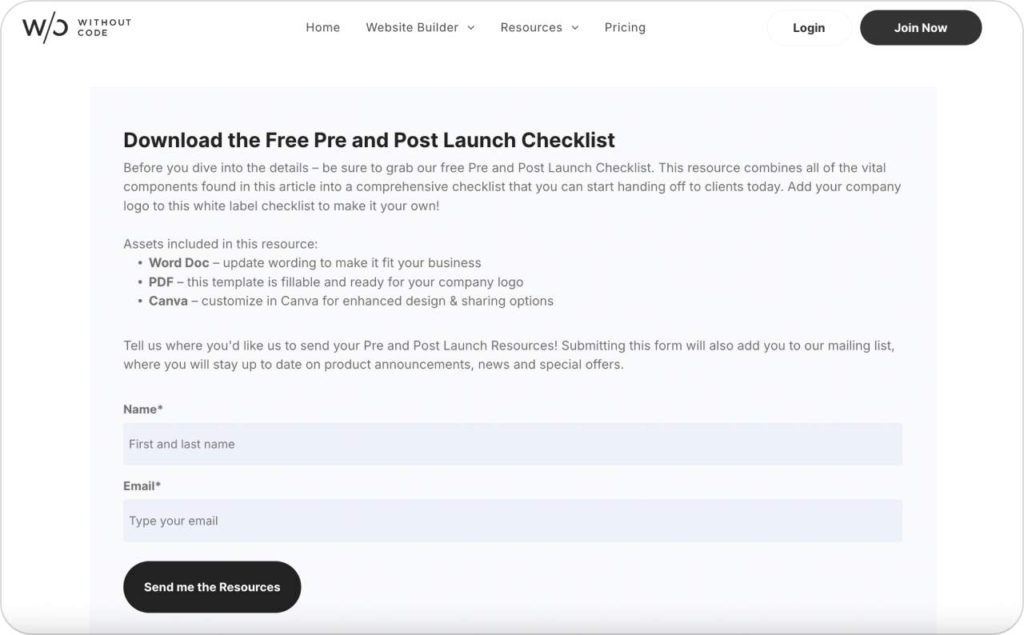Click the Without Code wordmark next to the logo
The width and height of the screenshot is (1024, 635).
pos(103,26)
